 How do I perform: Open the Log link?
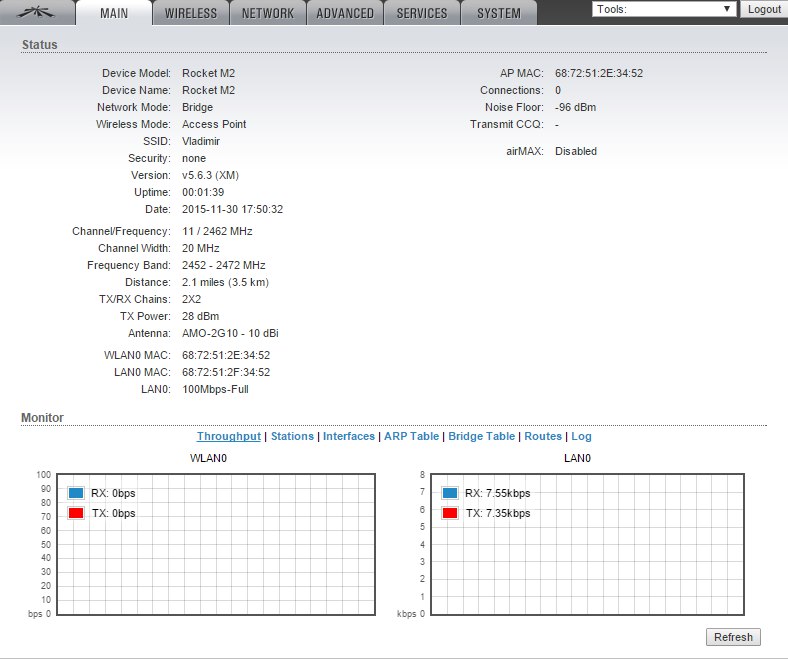581,436
